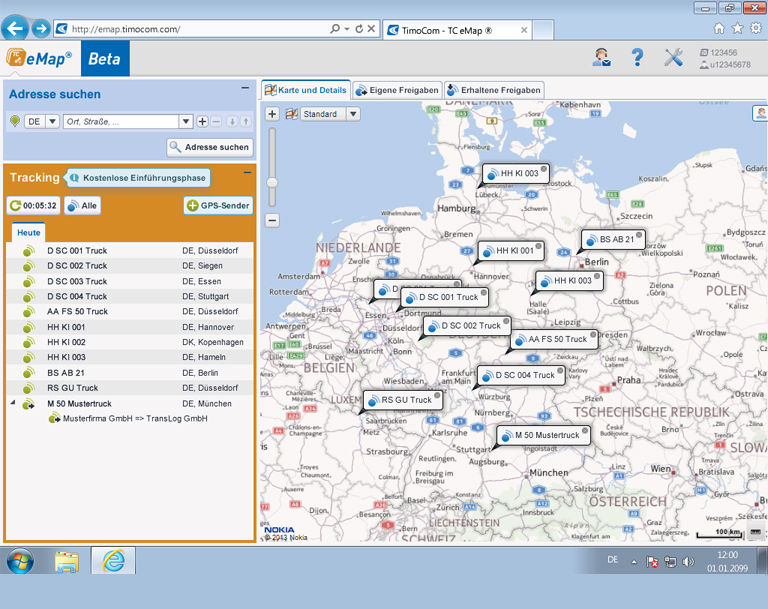Close the BS AB 21 map label
This screenshot has width=768, height=609.
639,235
